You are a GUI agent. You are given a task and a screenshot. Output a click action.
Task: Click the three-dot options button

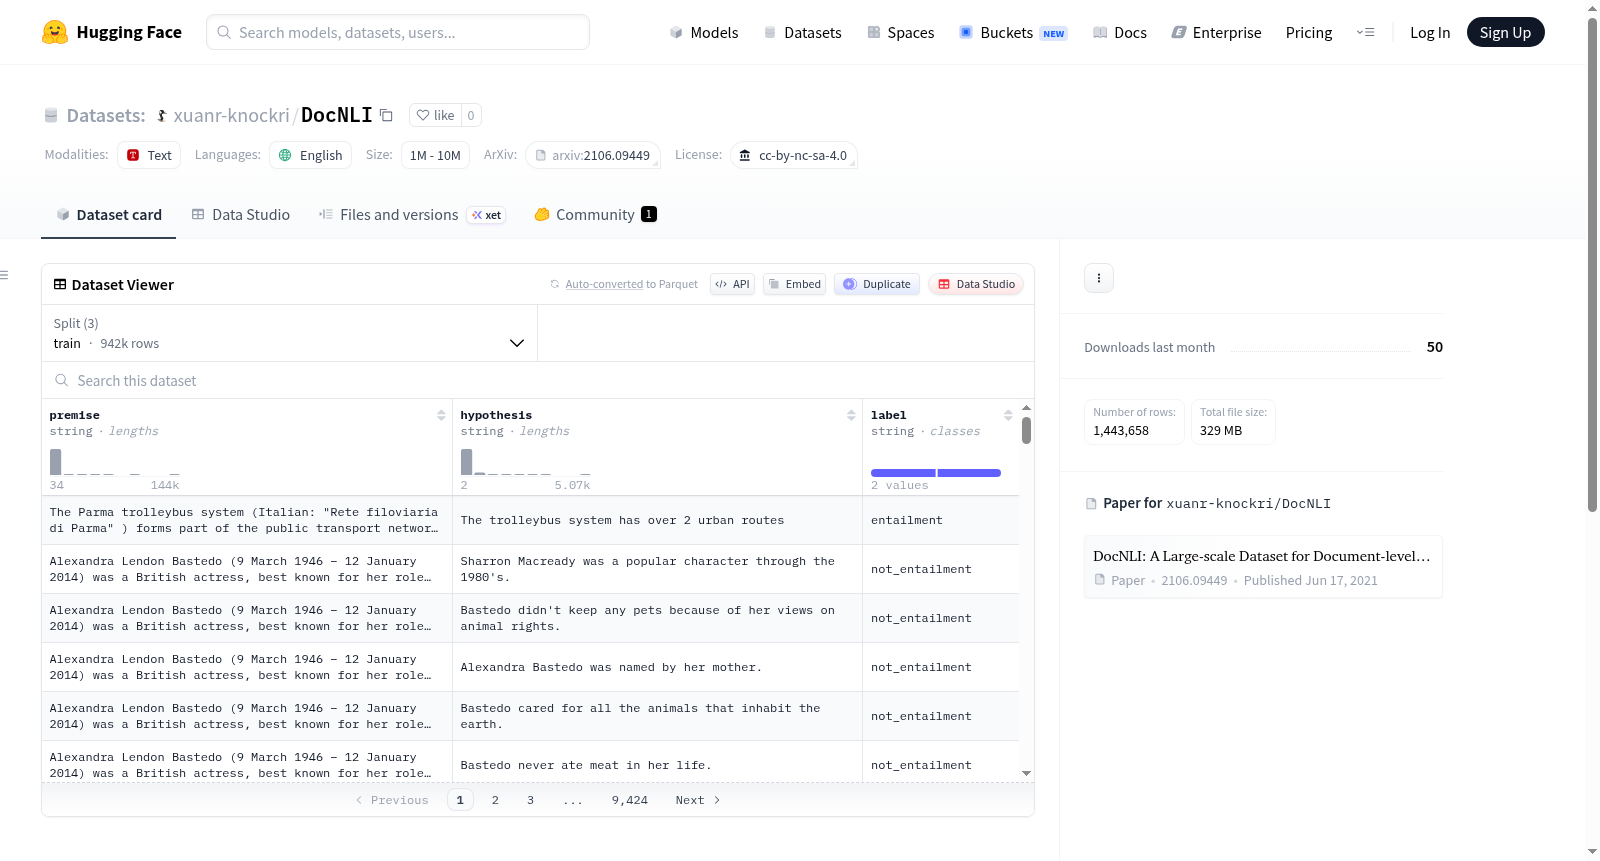[1099, 278]
